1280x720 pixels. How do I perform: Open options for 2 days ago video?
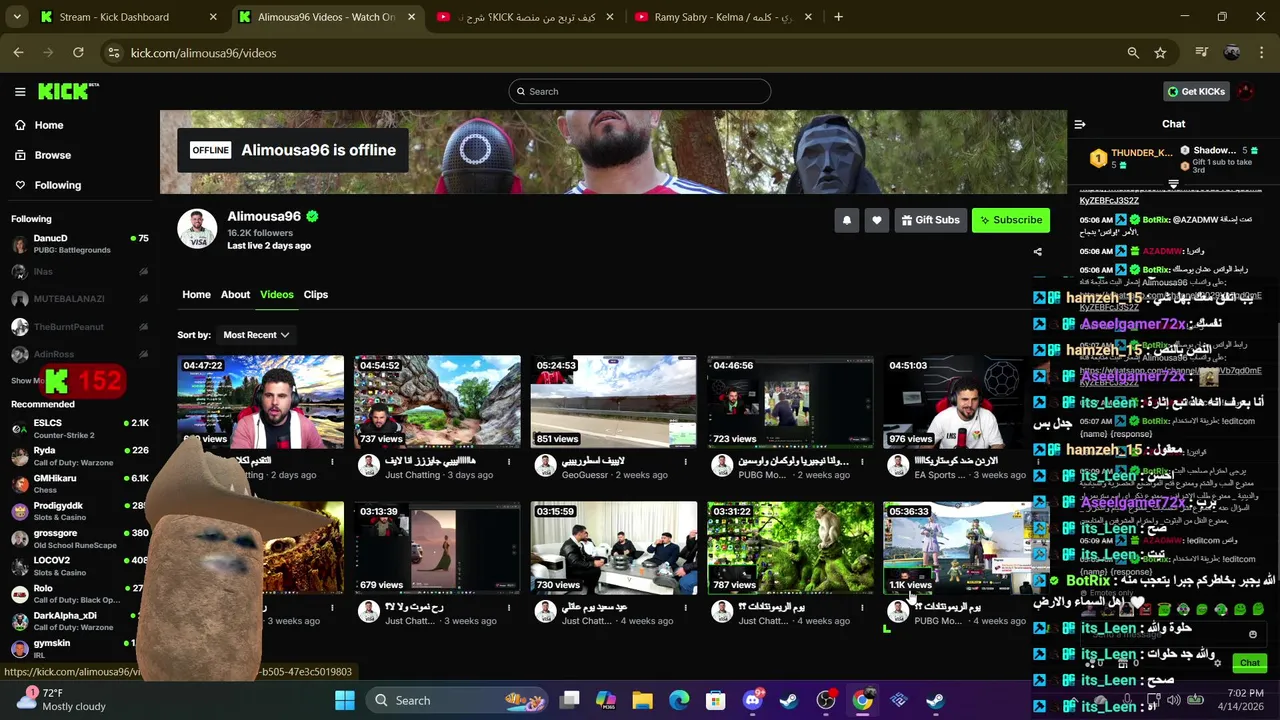pyautogui.click(x=332, y=462)
